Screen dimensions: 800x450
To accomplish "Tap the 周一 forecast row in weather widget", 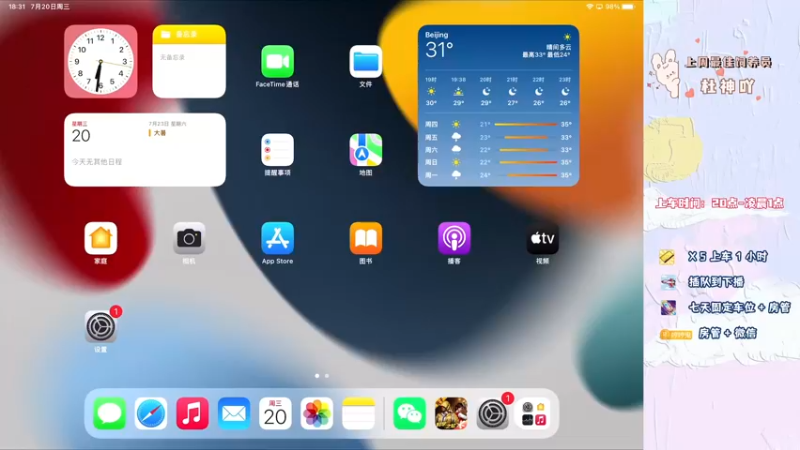I will pos(498,175).
